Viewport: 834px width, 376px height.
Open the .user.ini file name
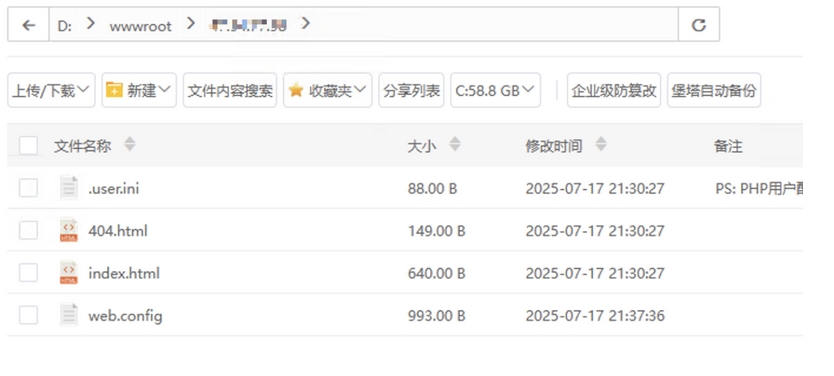coord(114,188)
